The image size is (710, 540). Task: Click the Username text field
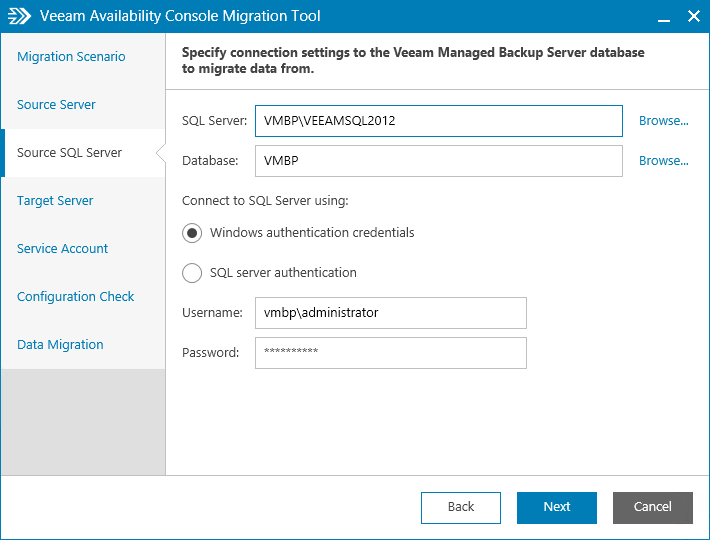[x=390, y=313]
